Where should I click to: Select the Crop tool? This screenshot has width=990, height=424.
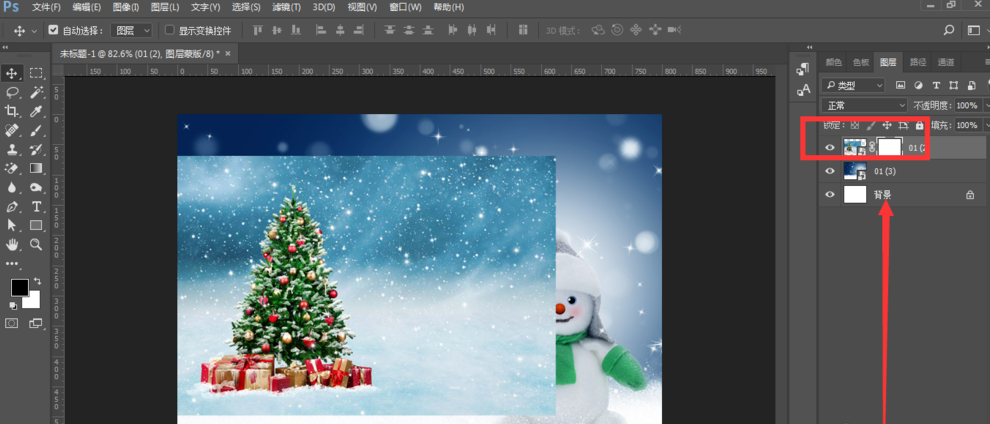click(12, 112)
